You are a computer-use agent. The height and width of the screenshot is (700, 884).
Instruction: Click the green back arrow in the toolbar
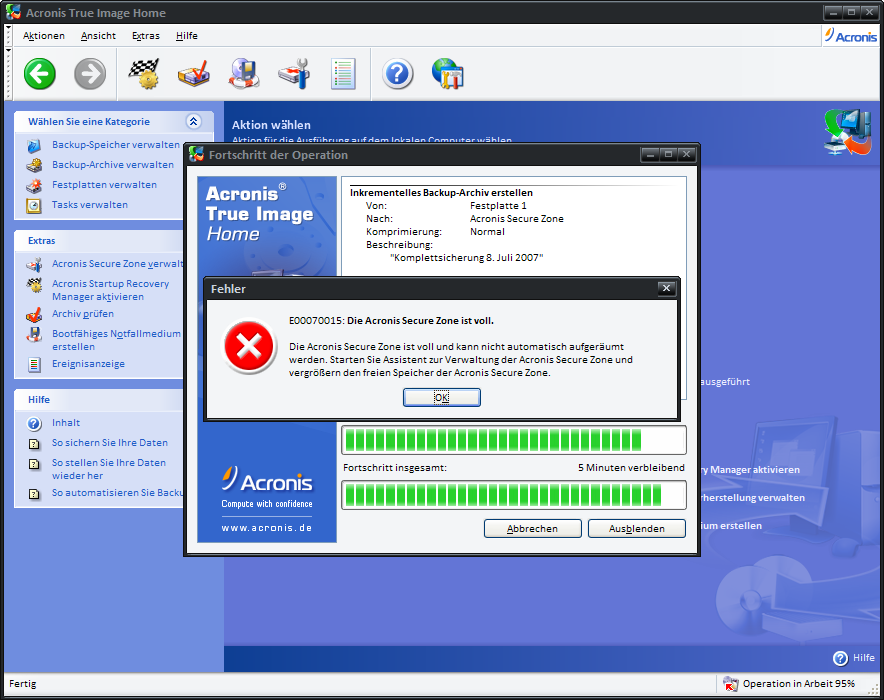(x=39, y=74)
